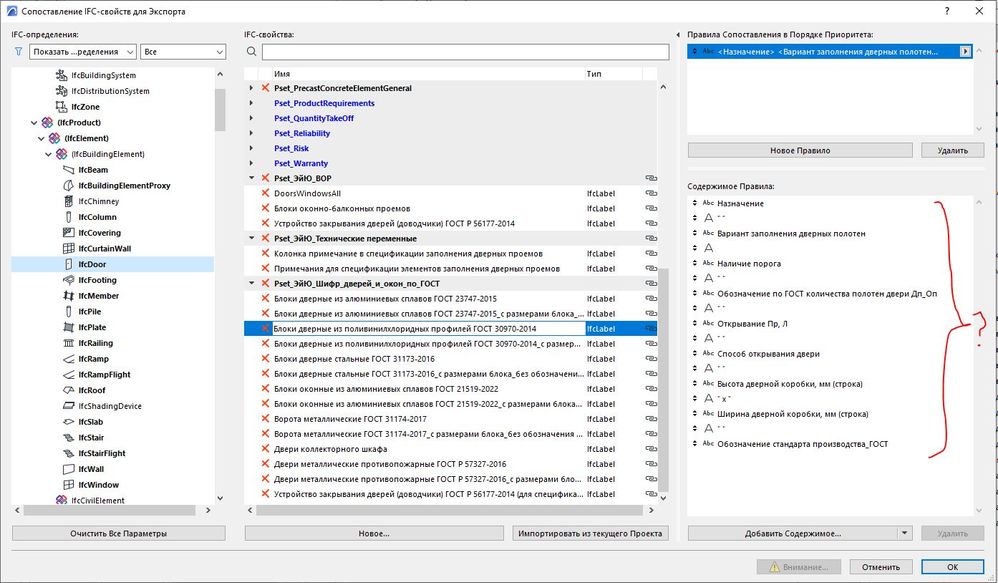Collapse Pset_ЭйЮ_Шифр_дверей_и_окон_по_ГОСТ group
This screenshot has height=583, width=998.
click(251, 283)
